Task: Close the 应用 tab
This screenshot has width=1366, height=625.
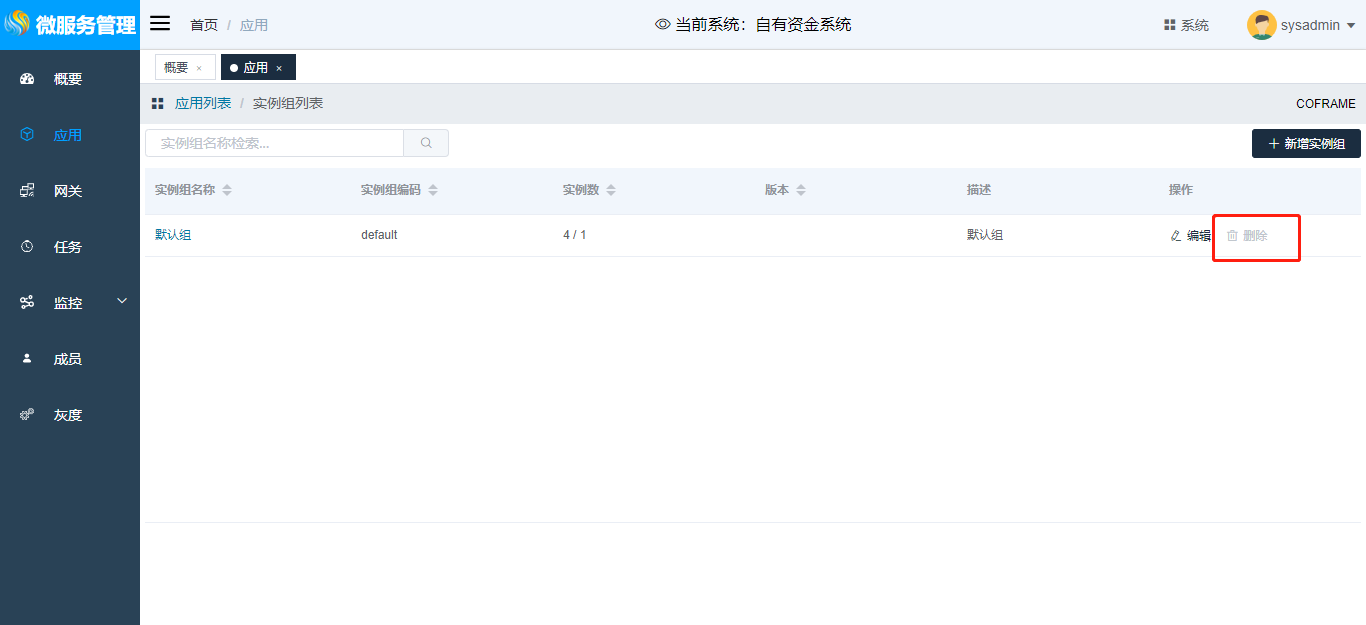Action: (x=279, y=68)
